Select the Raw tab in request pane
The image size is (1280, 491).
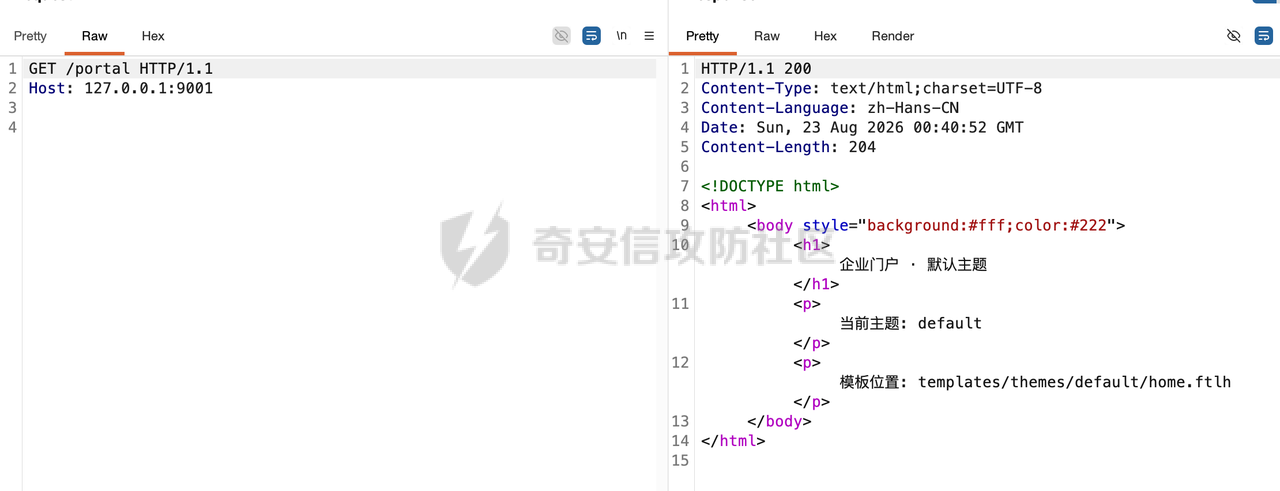click(95, 36)
